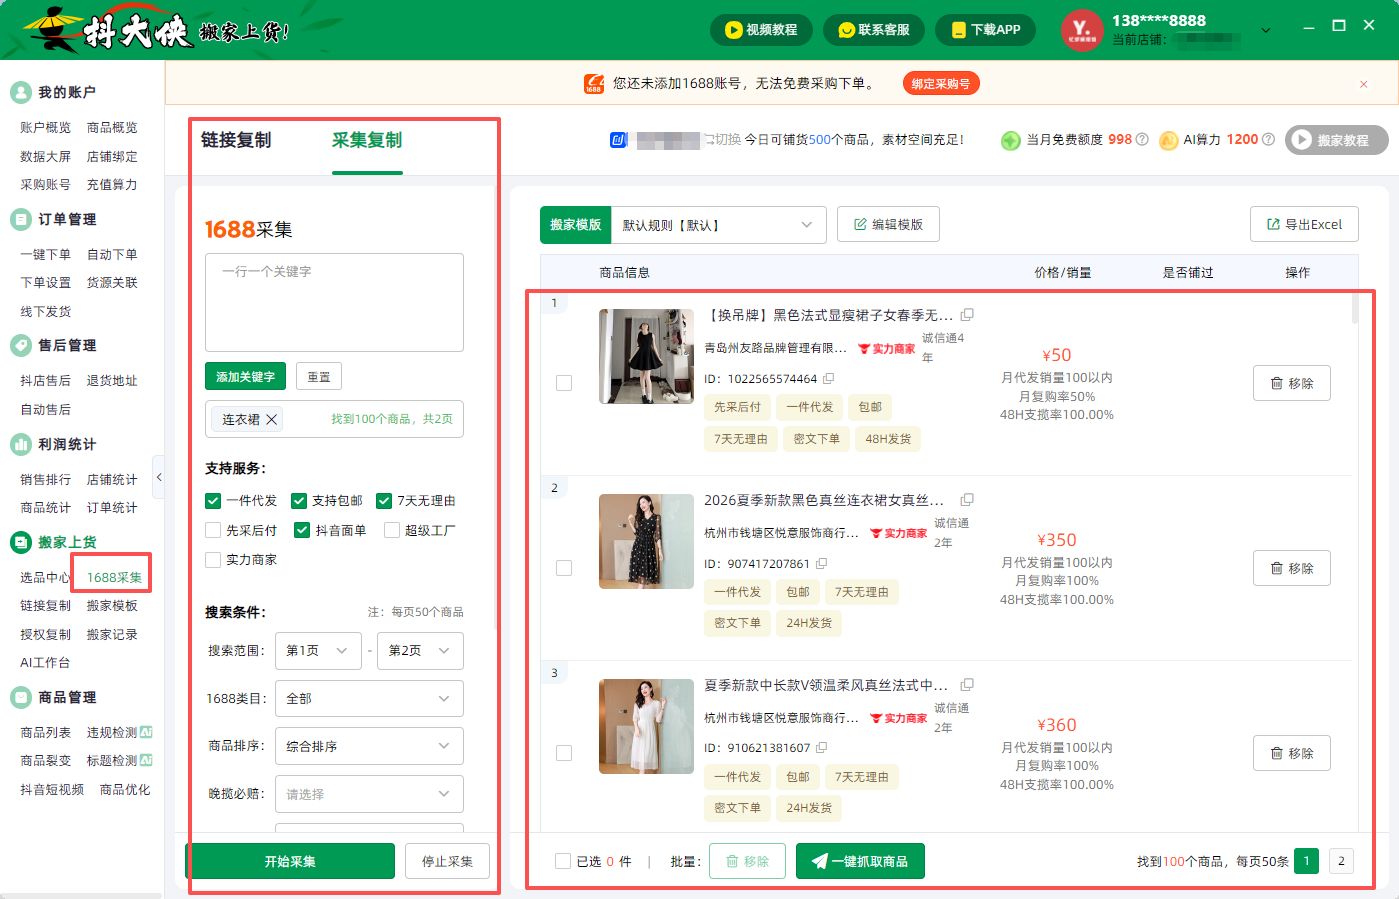Click help icon beside AI算力 1200
1399x899 pixels.
coord(1268,140)
